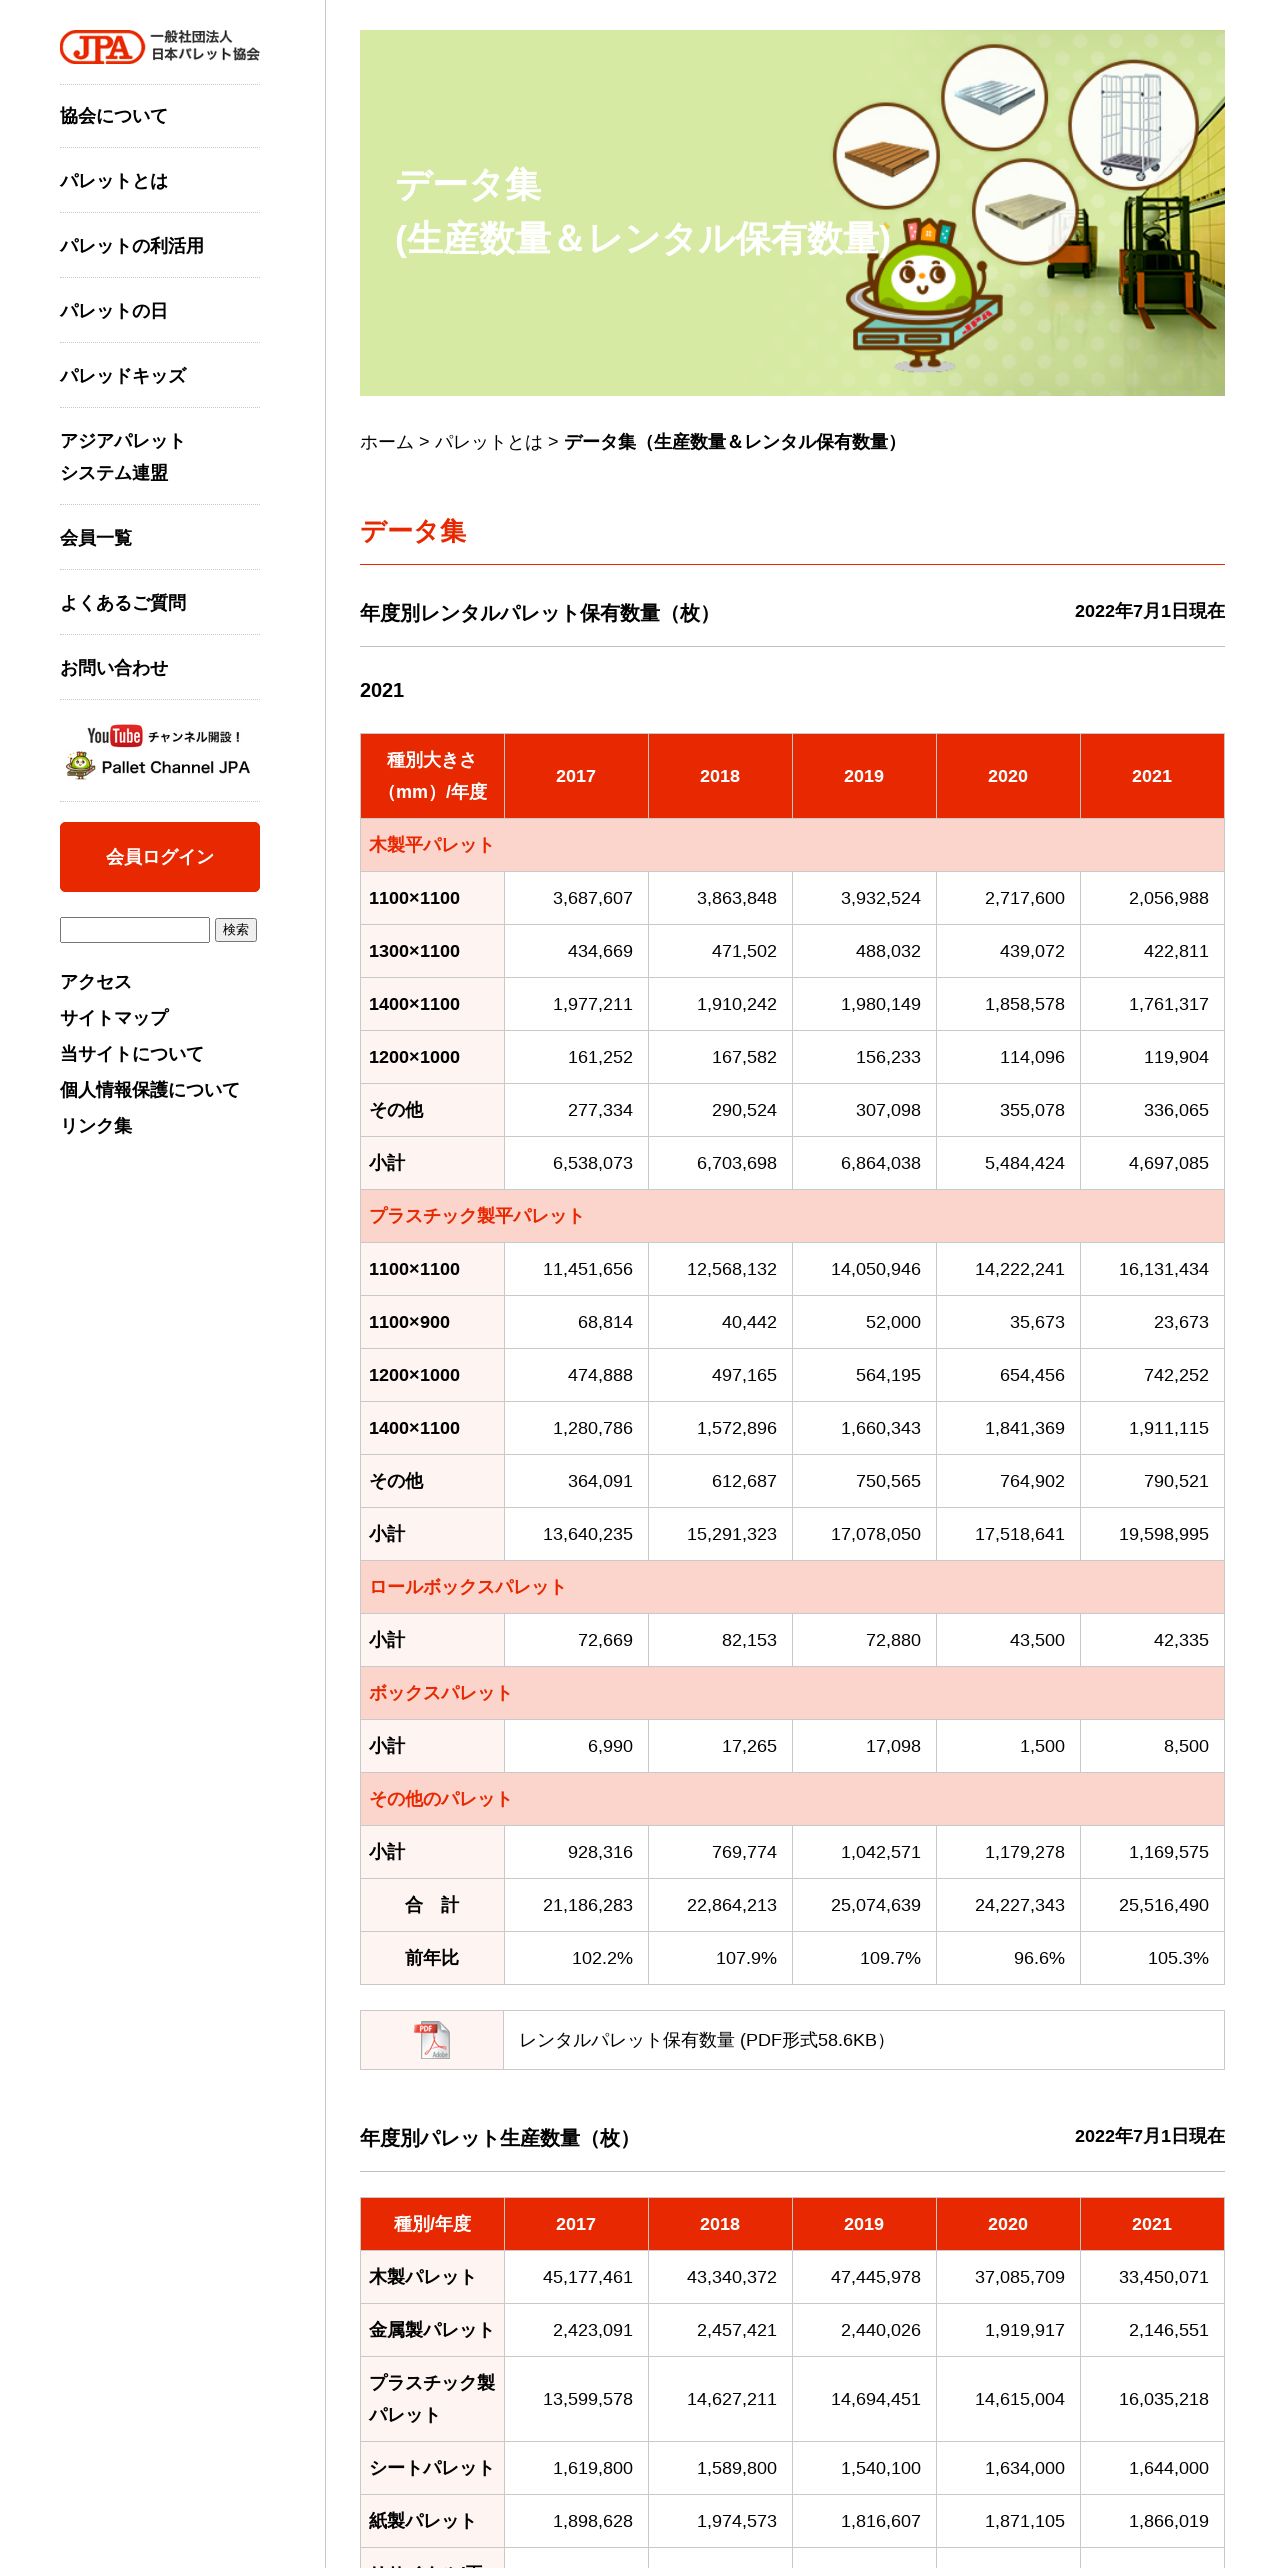Open レンタルパレット保有数量 PDF link
The height and width of the screenshot is (2568, 1284).
tap(702, 2040)
